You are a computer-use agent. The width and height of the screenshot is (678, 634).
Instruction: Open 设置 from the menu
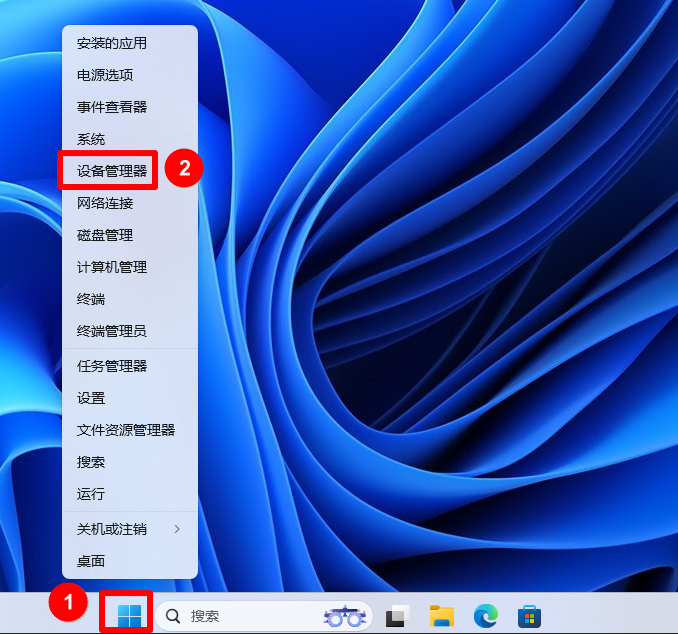[130, 398]
